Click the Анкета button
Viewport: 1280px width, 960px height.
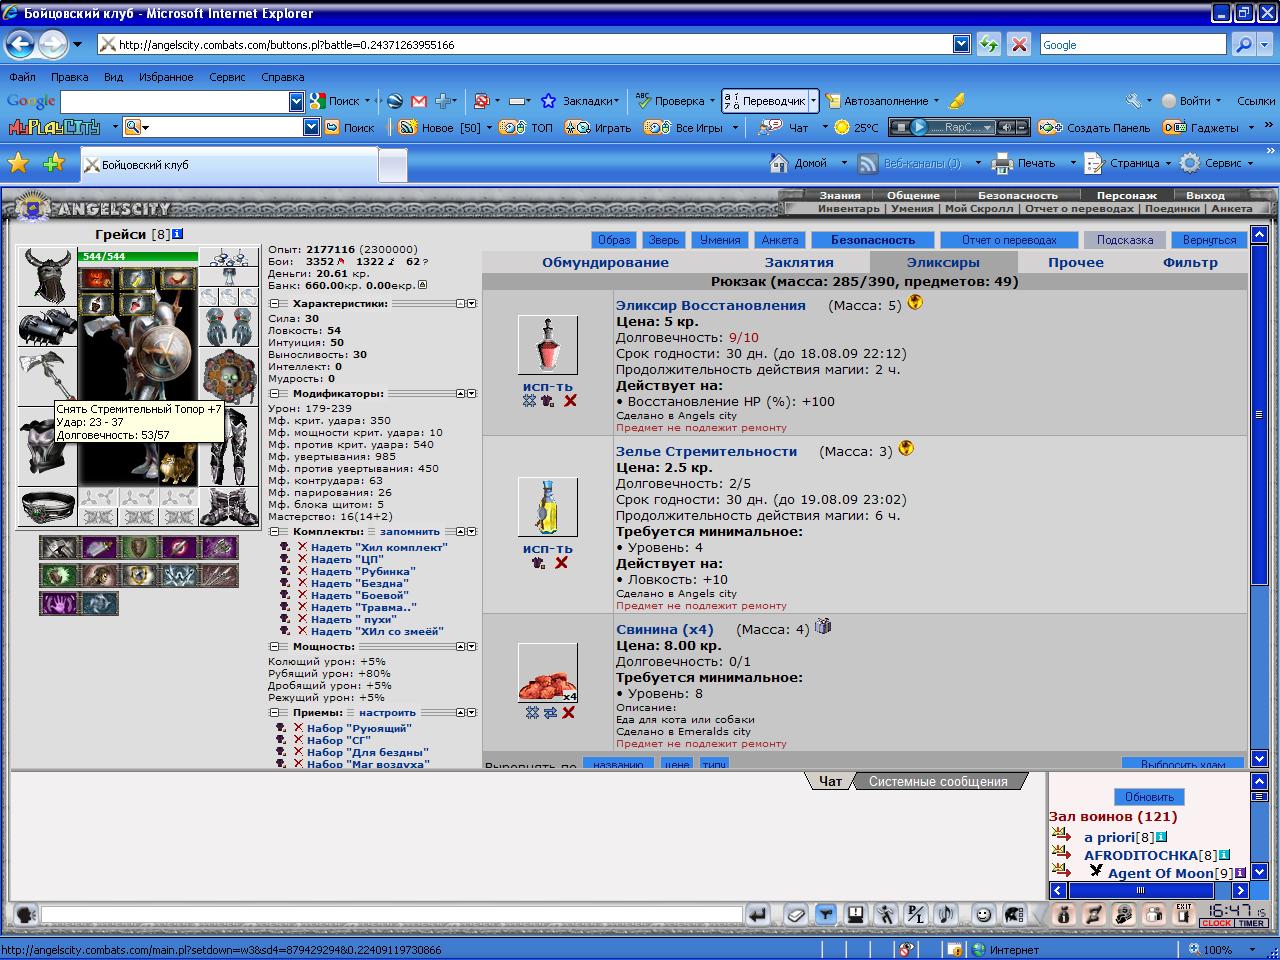tap(780, 240)
